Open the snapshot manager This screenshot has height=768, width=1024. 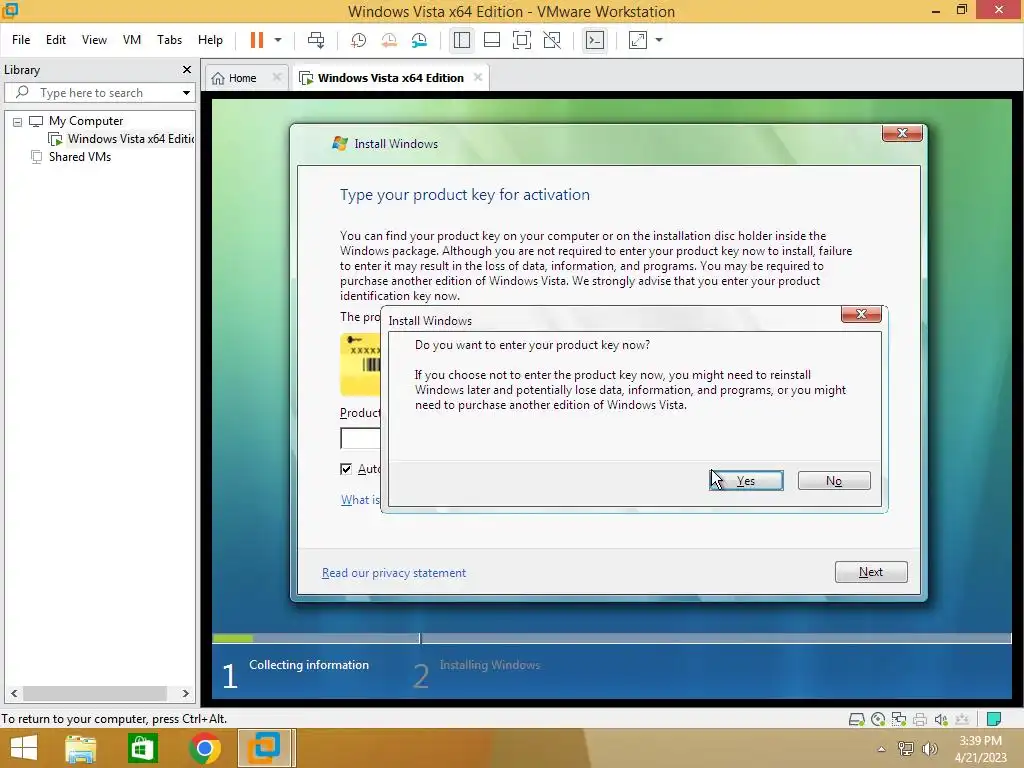[419, 40]
